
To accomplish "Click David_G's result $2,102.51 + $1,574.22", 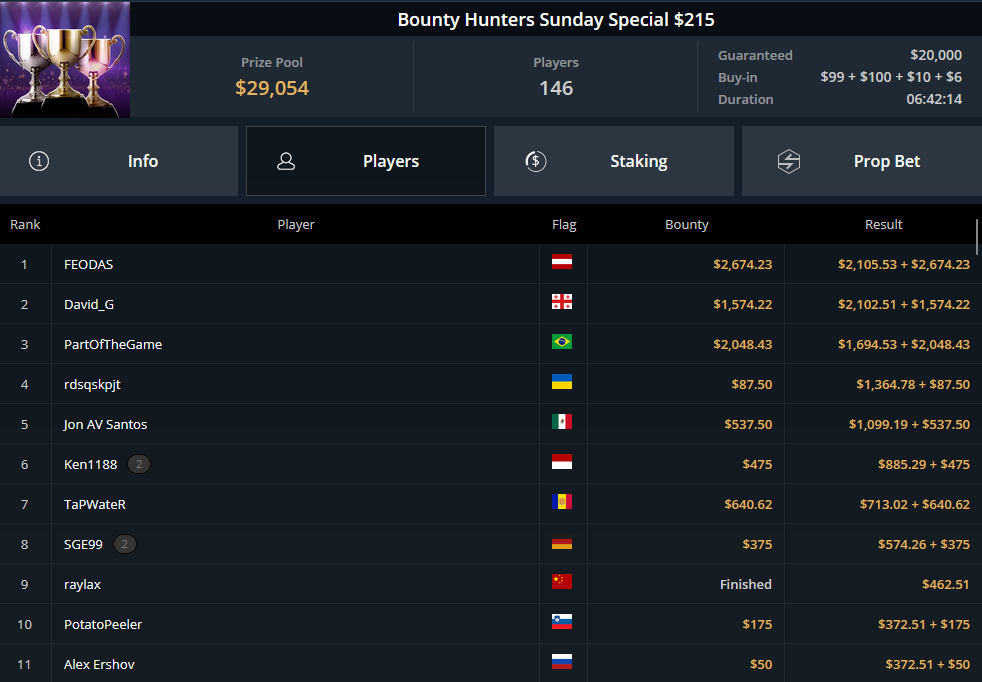I will pos(904,304).
